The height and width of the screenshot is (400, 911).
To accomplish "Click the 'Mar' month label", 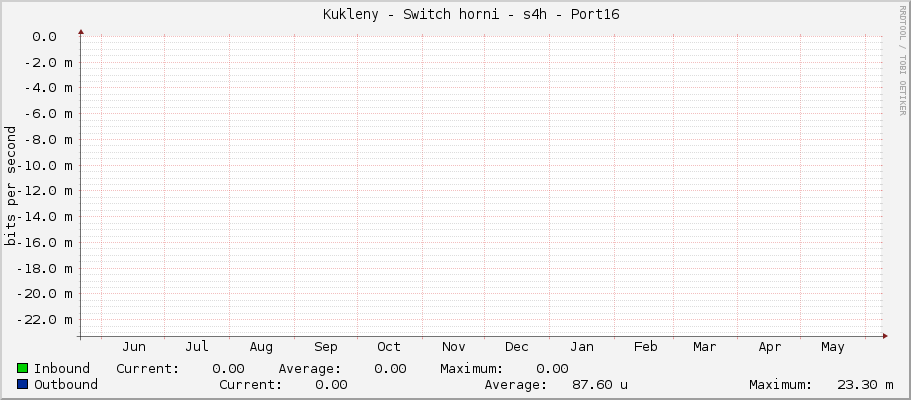I will pos(705,347).
